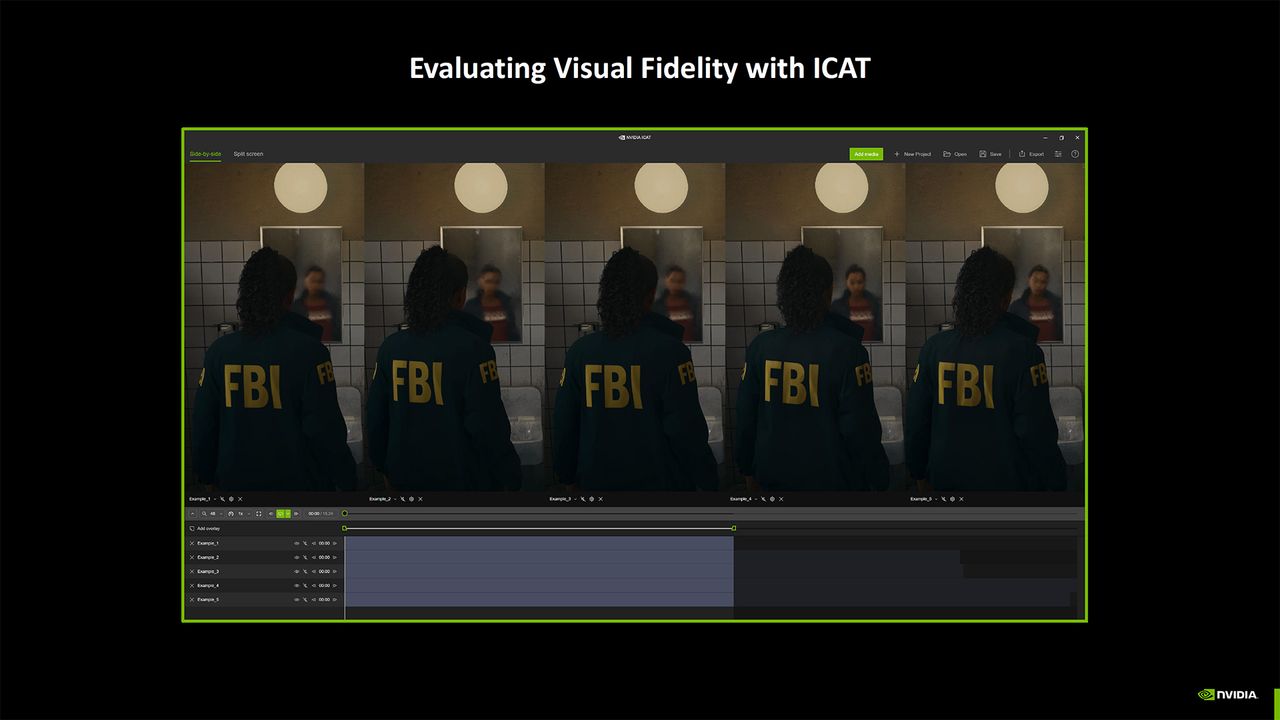The width and height of the screenshot is (1280, 720).
Task: Switch to the Side-by-side tab
Action: click(205, 154)
